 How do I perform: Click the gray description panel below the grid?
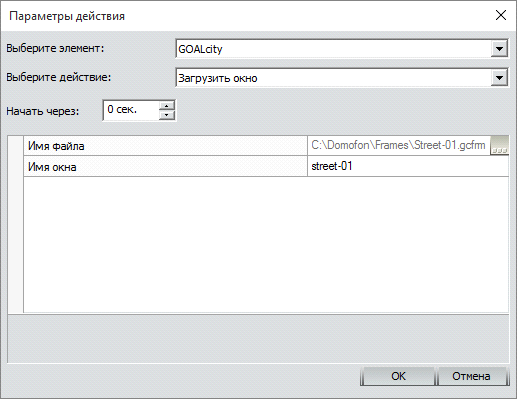pos(258,338)
